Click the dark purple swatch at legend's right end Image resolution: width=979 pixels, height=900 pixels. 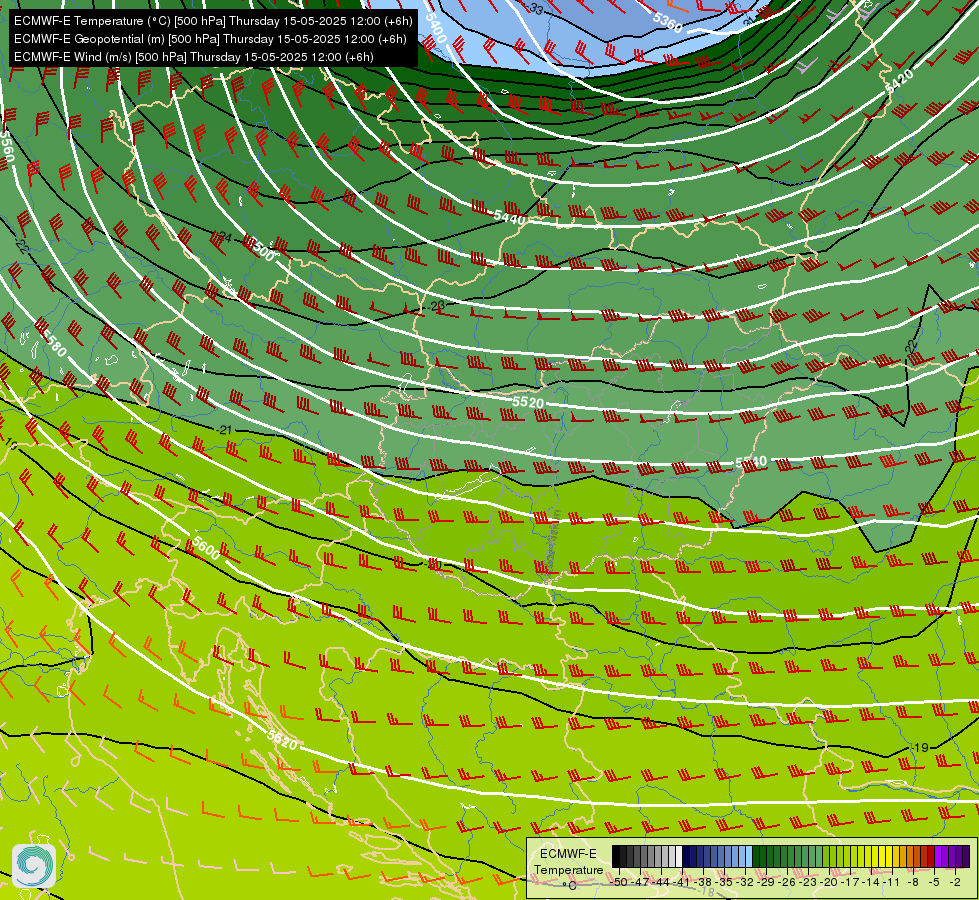click(x=966, y=856)
